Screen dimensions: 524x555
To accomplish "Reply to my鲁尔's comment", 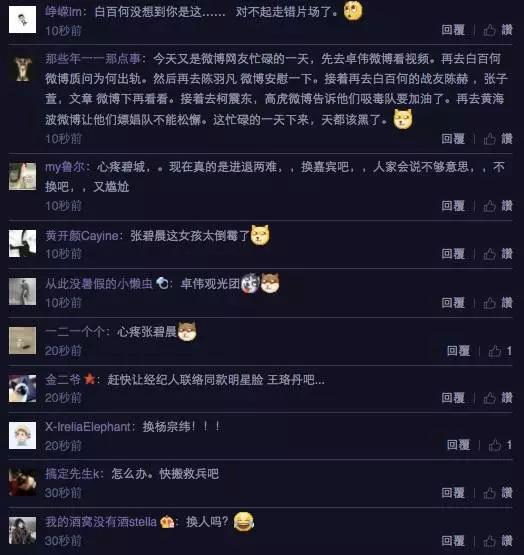I will (453, 206).
